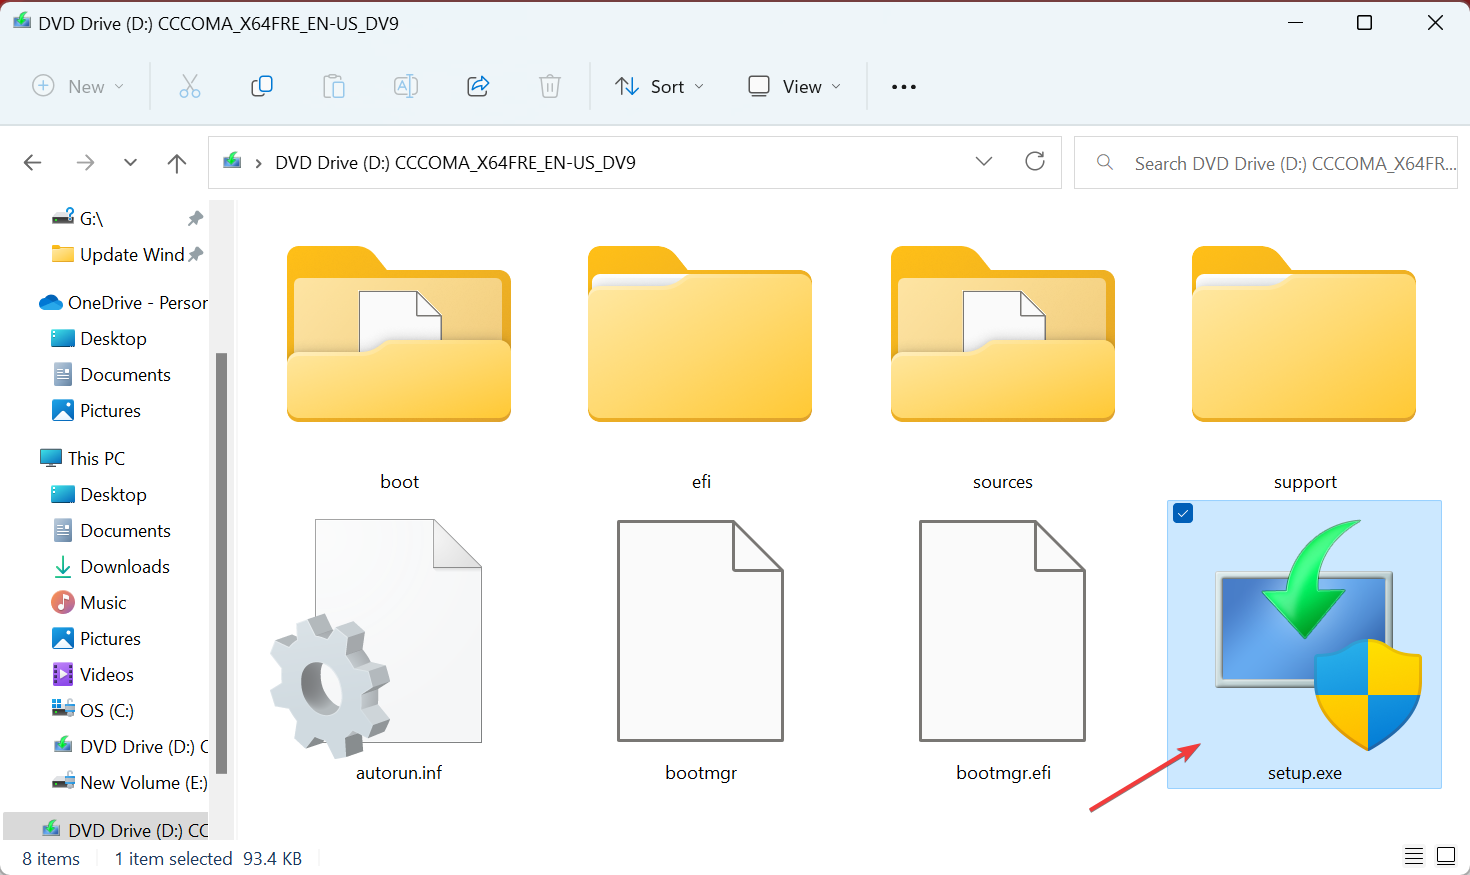Select highlighted DVD Drive (D:) at sidebar bottom
The image size is (1470, 875).
pos(106,829)
